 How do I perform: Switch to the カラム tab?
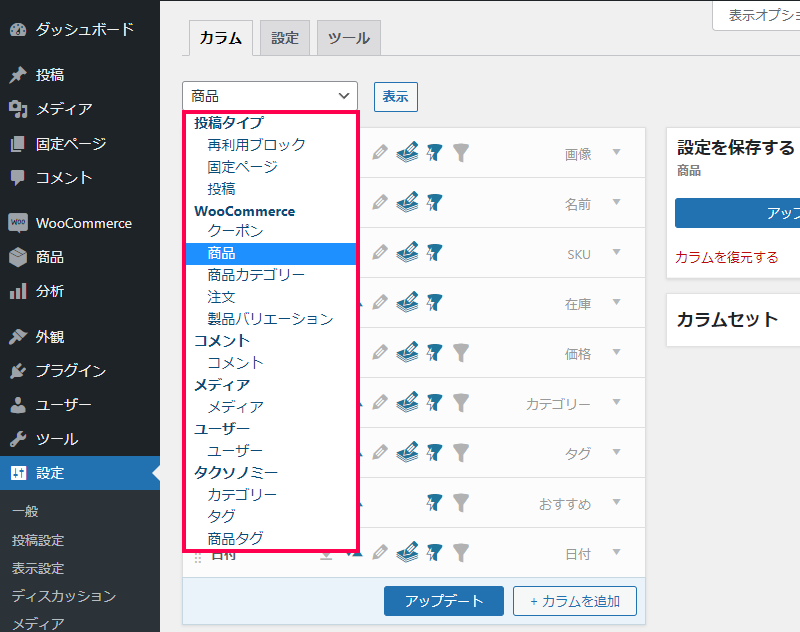click(220, 38)
